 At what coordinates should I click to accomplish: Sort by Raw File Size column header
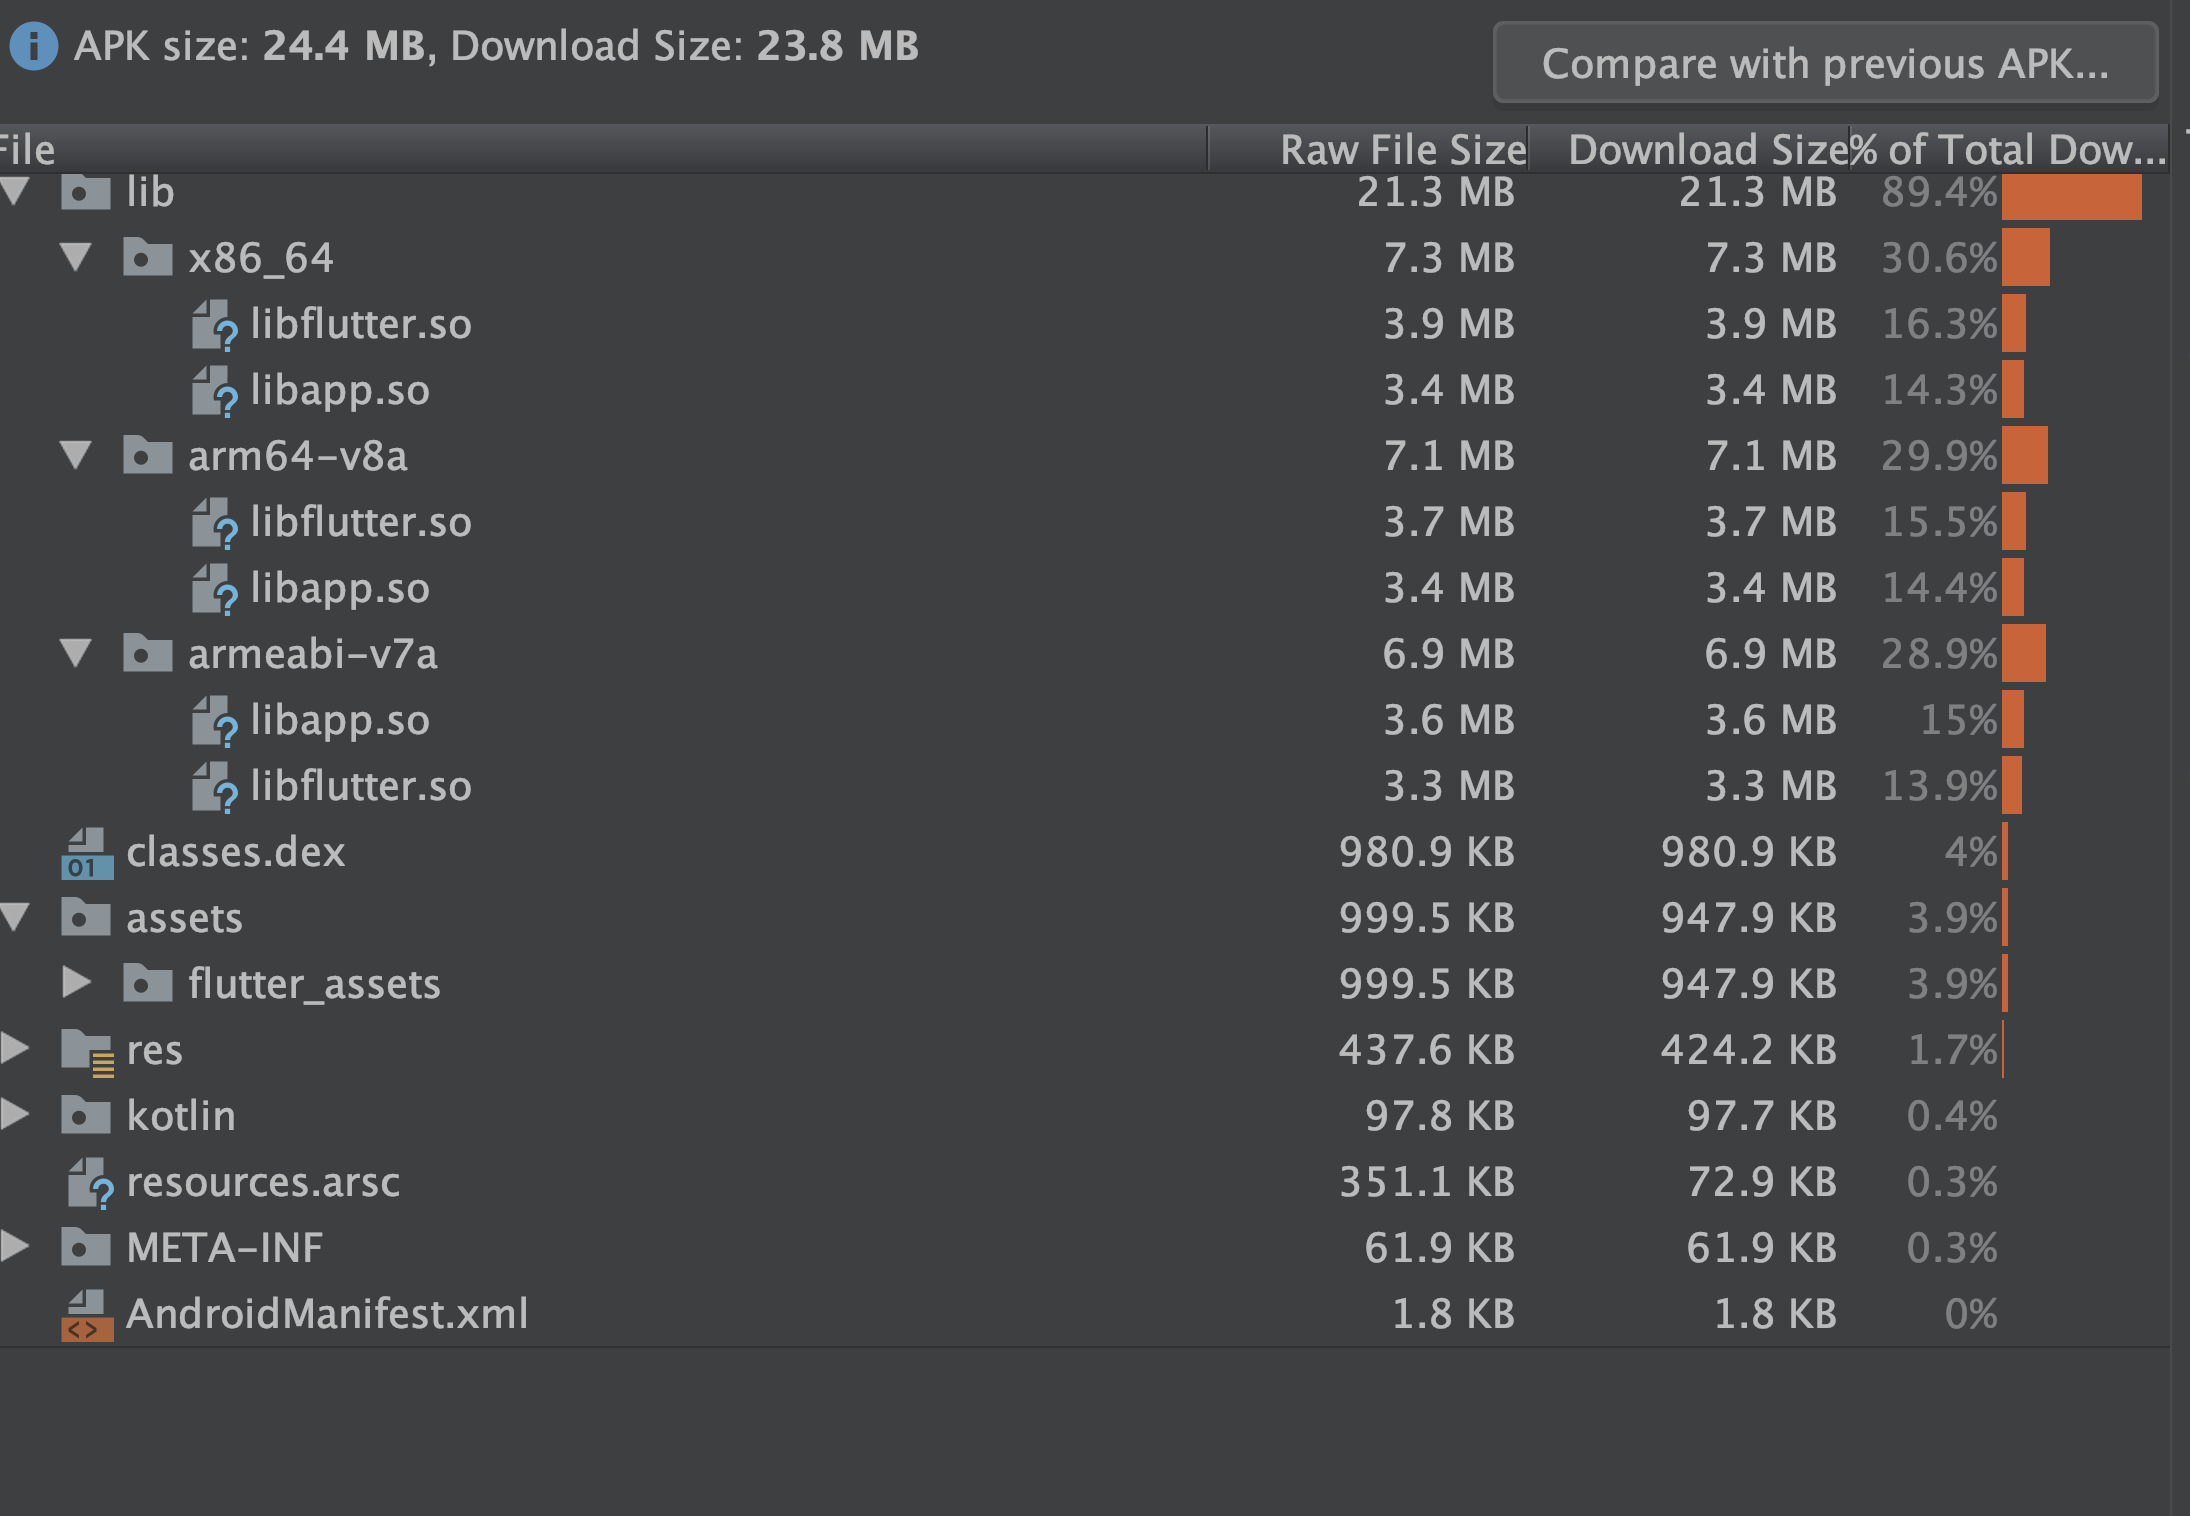pyautogui.click(x=1368, y=149)
